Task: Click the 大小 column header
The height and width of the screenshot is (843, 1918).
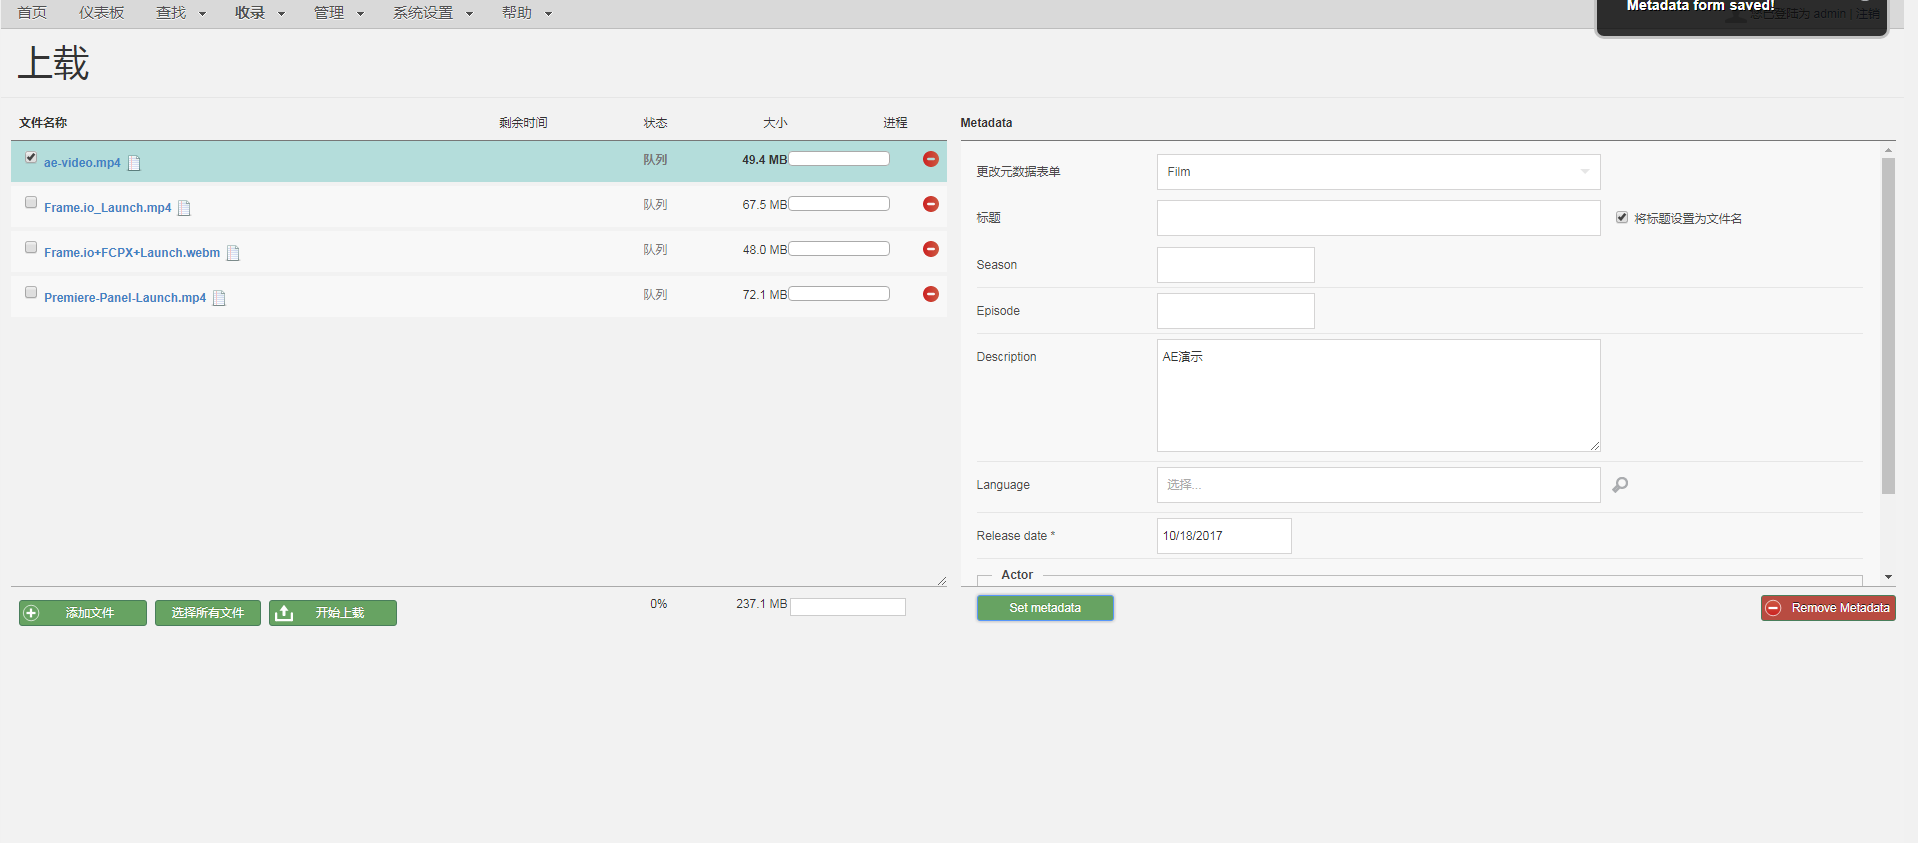Action: pos(775,123)
